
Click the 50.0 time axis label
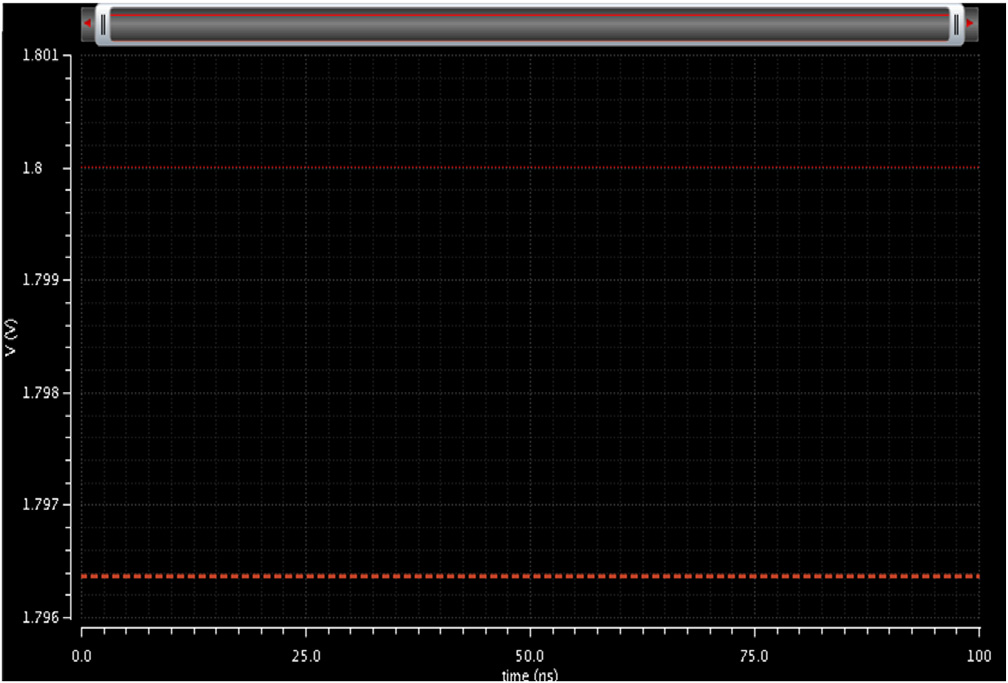pyautogui.click(x=530, y=657)
